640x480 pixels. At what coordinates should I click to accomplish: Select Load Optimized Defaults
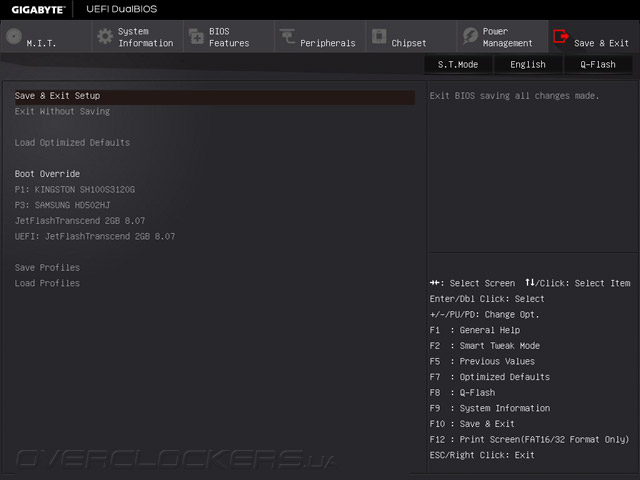coord(72,142)
